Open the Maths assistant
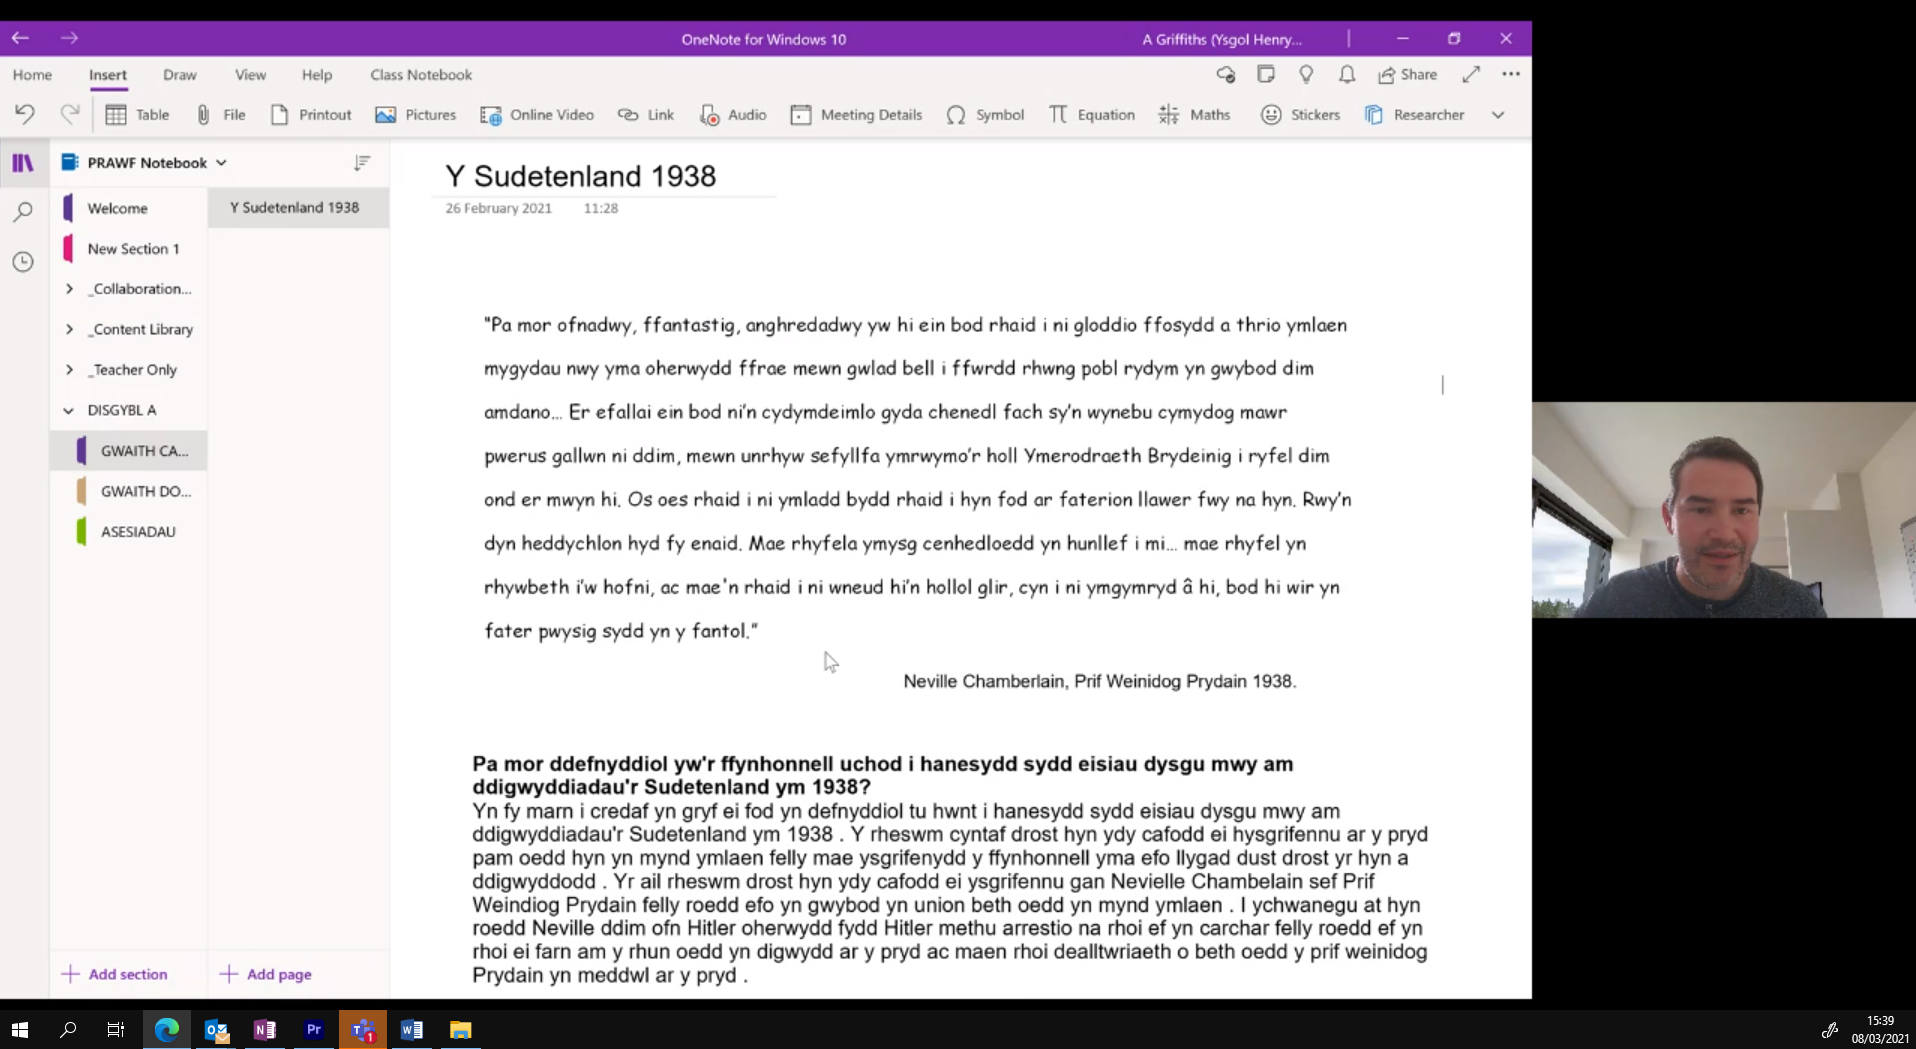Screen dimensions: 1916x1049 tap(1194, 115)
